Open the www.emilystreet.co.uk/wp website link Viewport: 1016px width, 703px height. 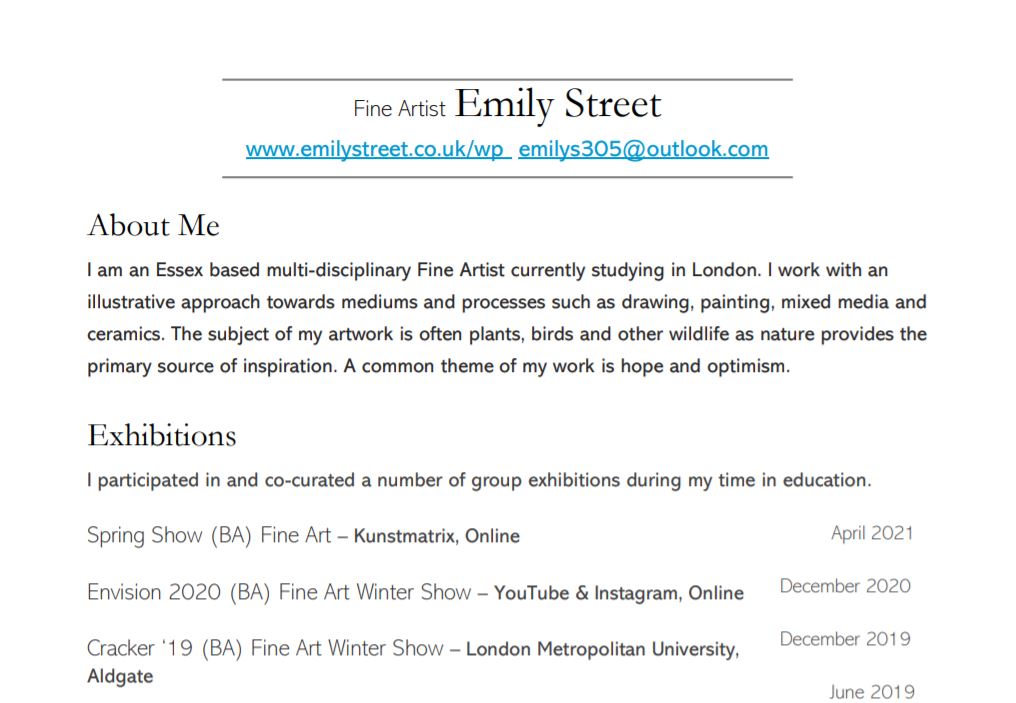click(x=378, y=149)
